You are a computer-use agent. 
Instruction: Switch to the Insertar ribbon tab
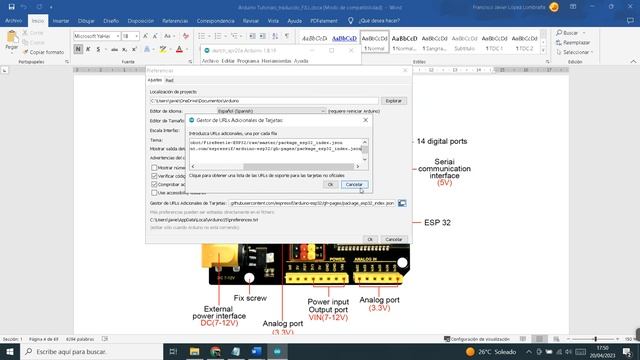[x=61, y=20]
